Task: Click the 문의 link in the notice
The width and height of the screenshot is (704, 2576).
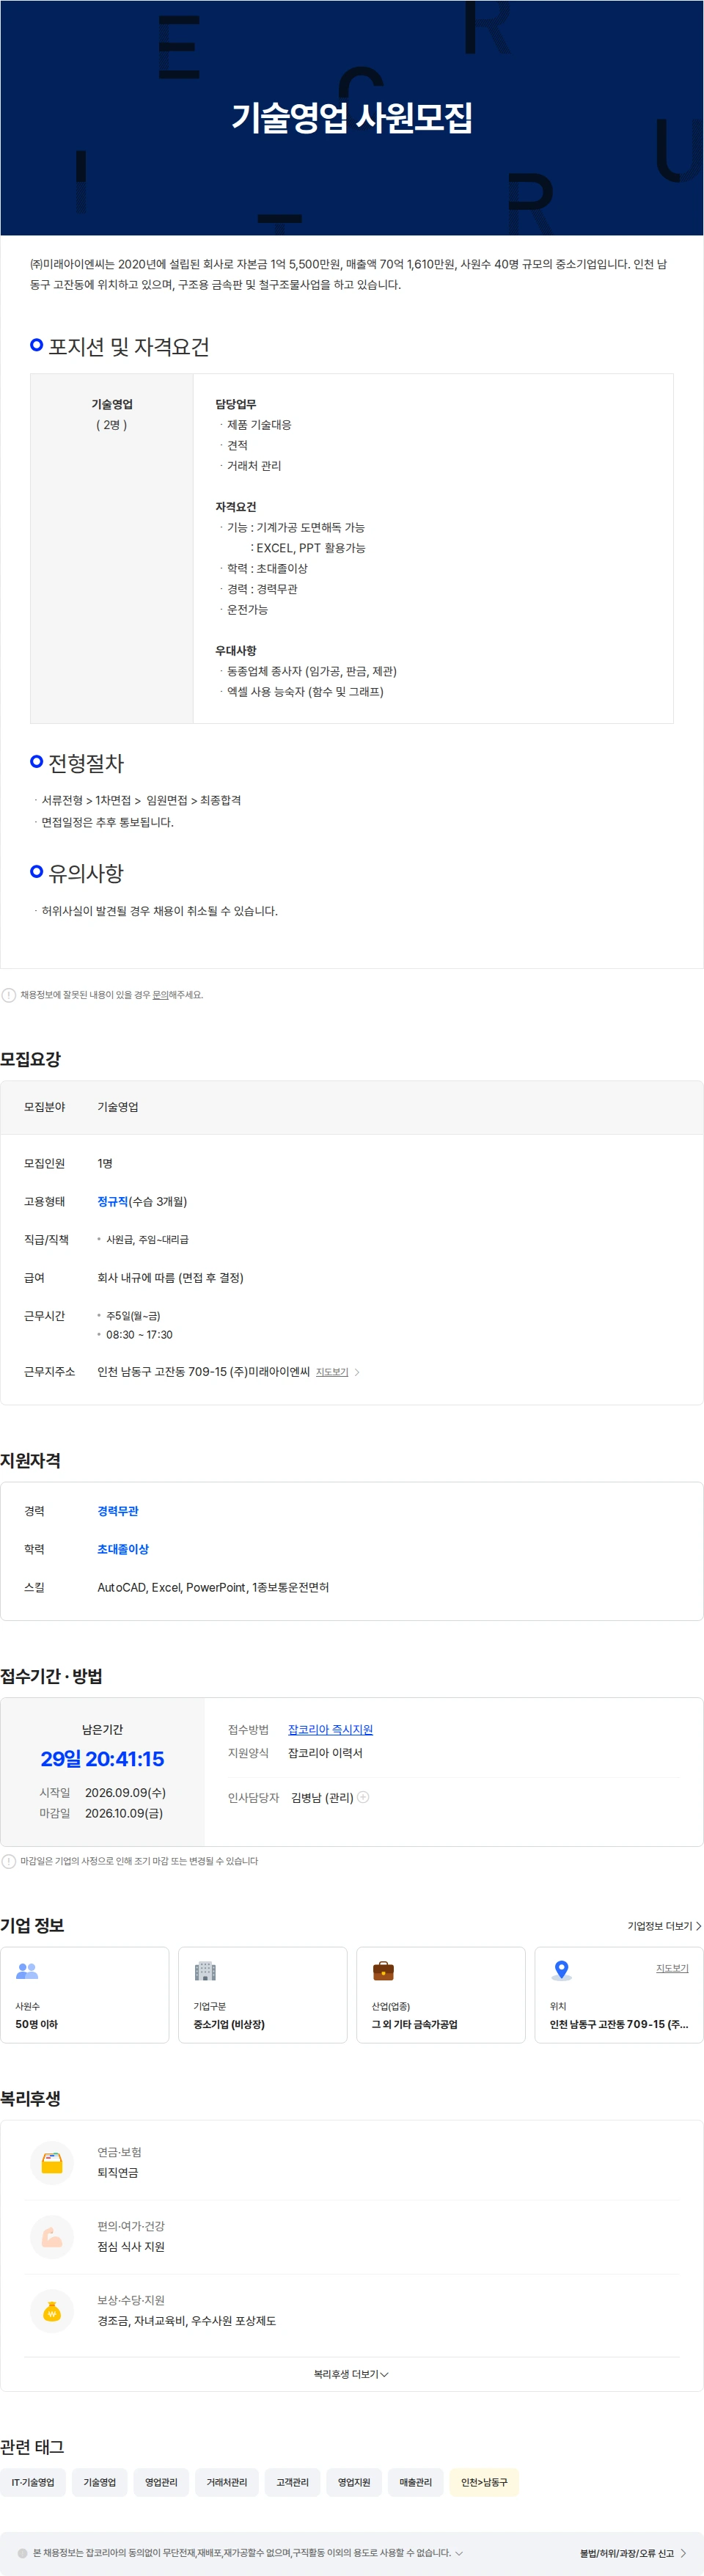Action: 160,994
